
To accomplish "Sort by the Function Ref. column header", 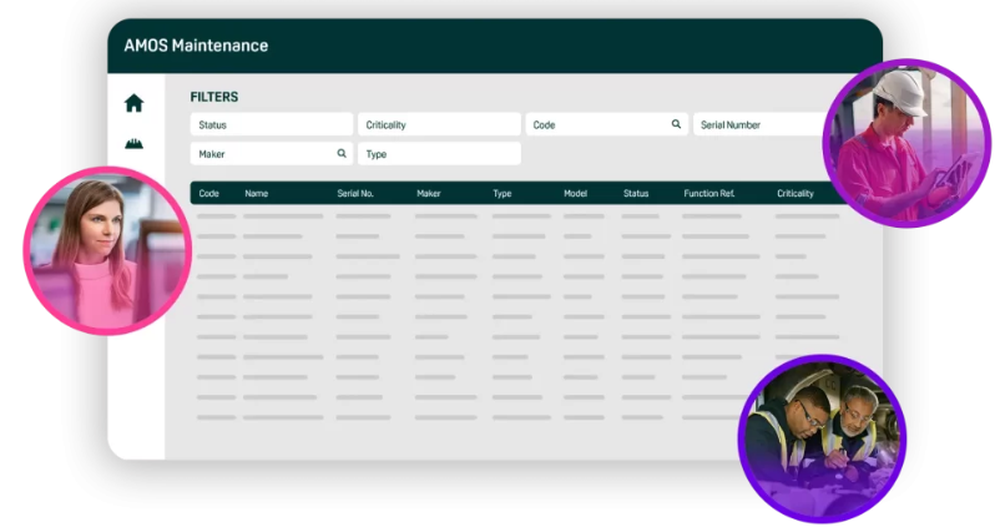I will click(x=709, y=193).
